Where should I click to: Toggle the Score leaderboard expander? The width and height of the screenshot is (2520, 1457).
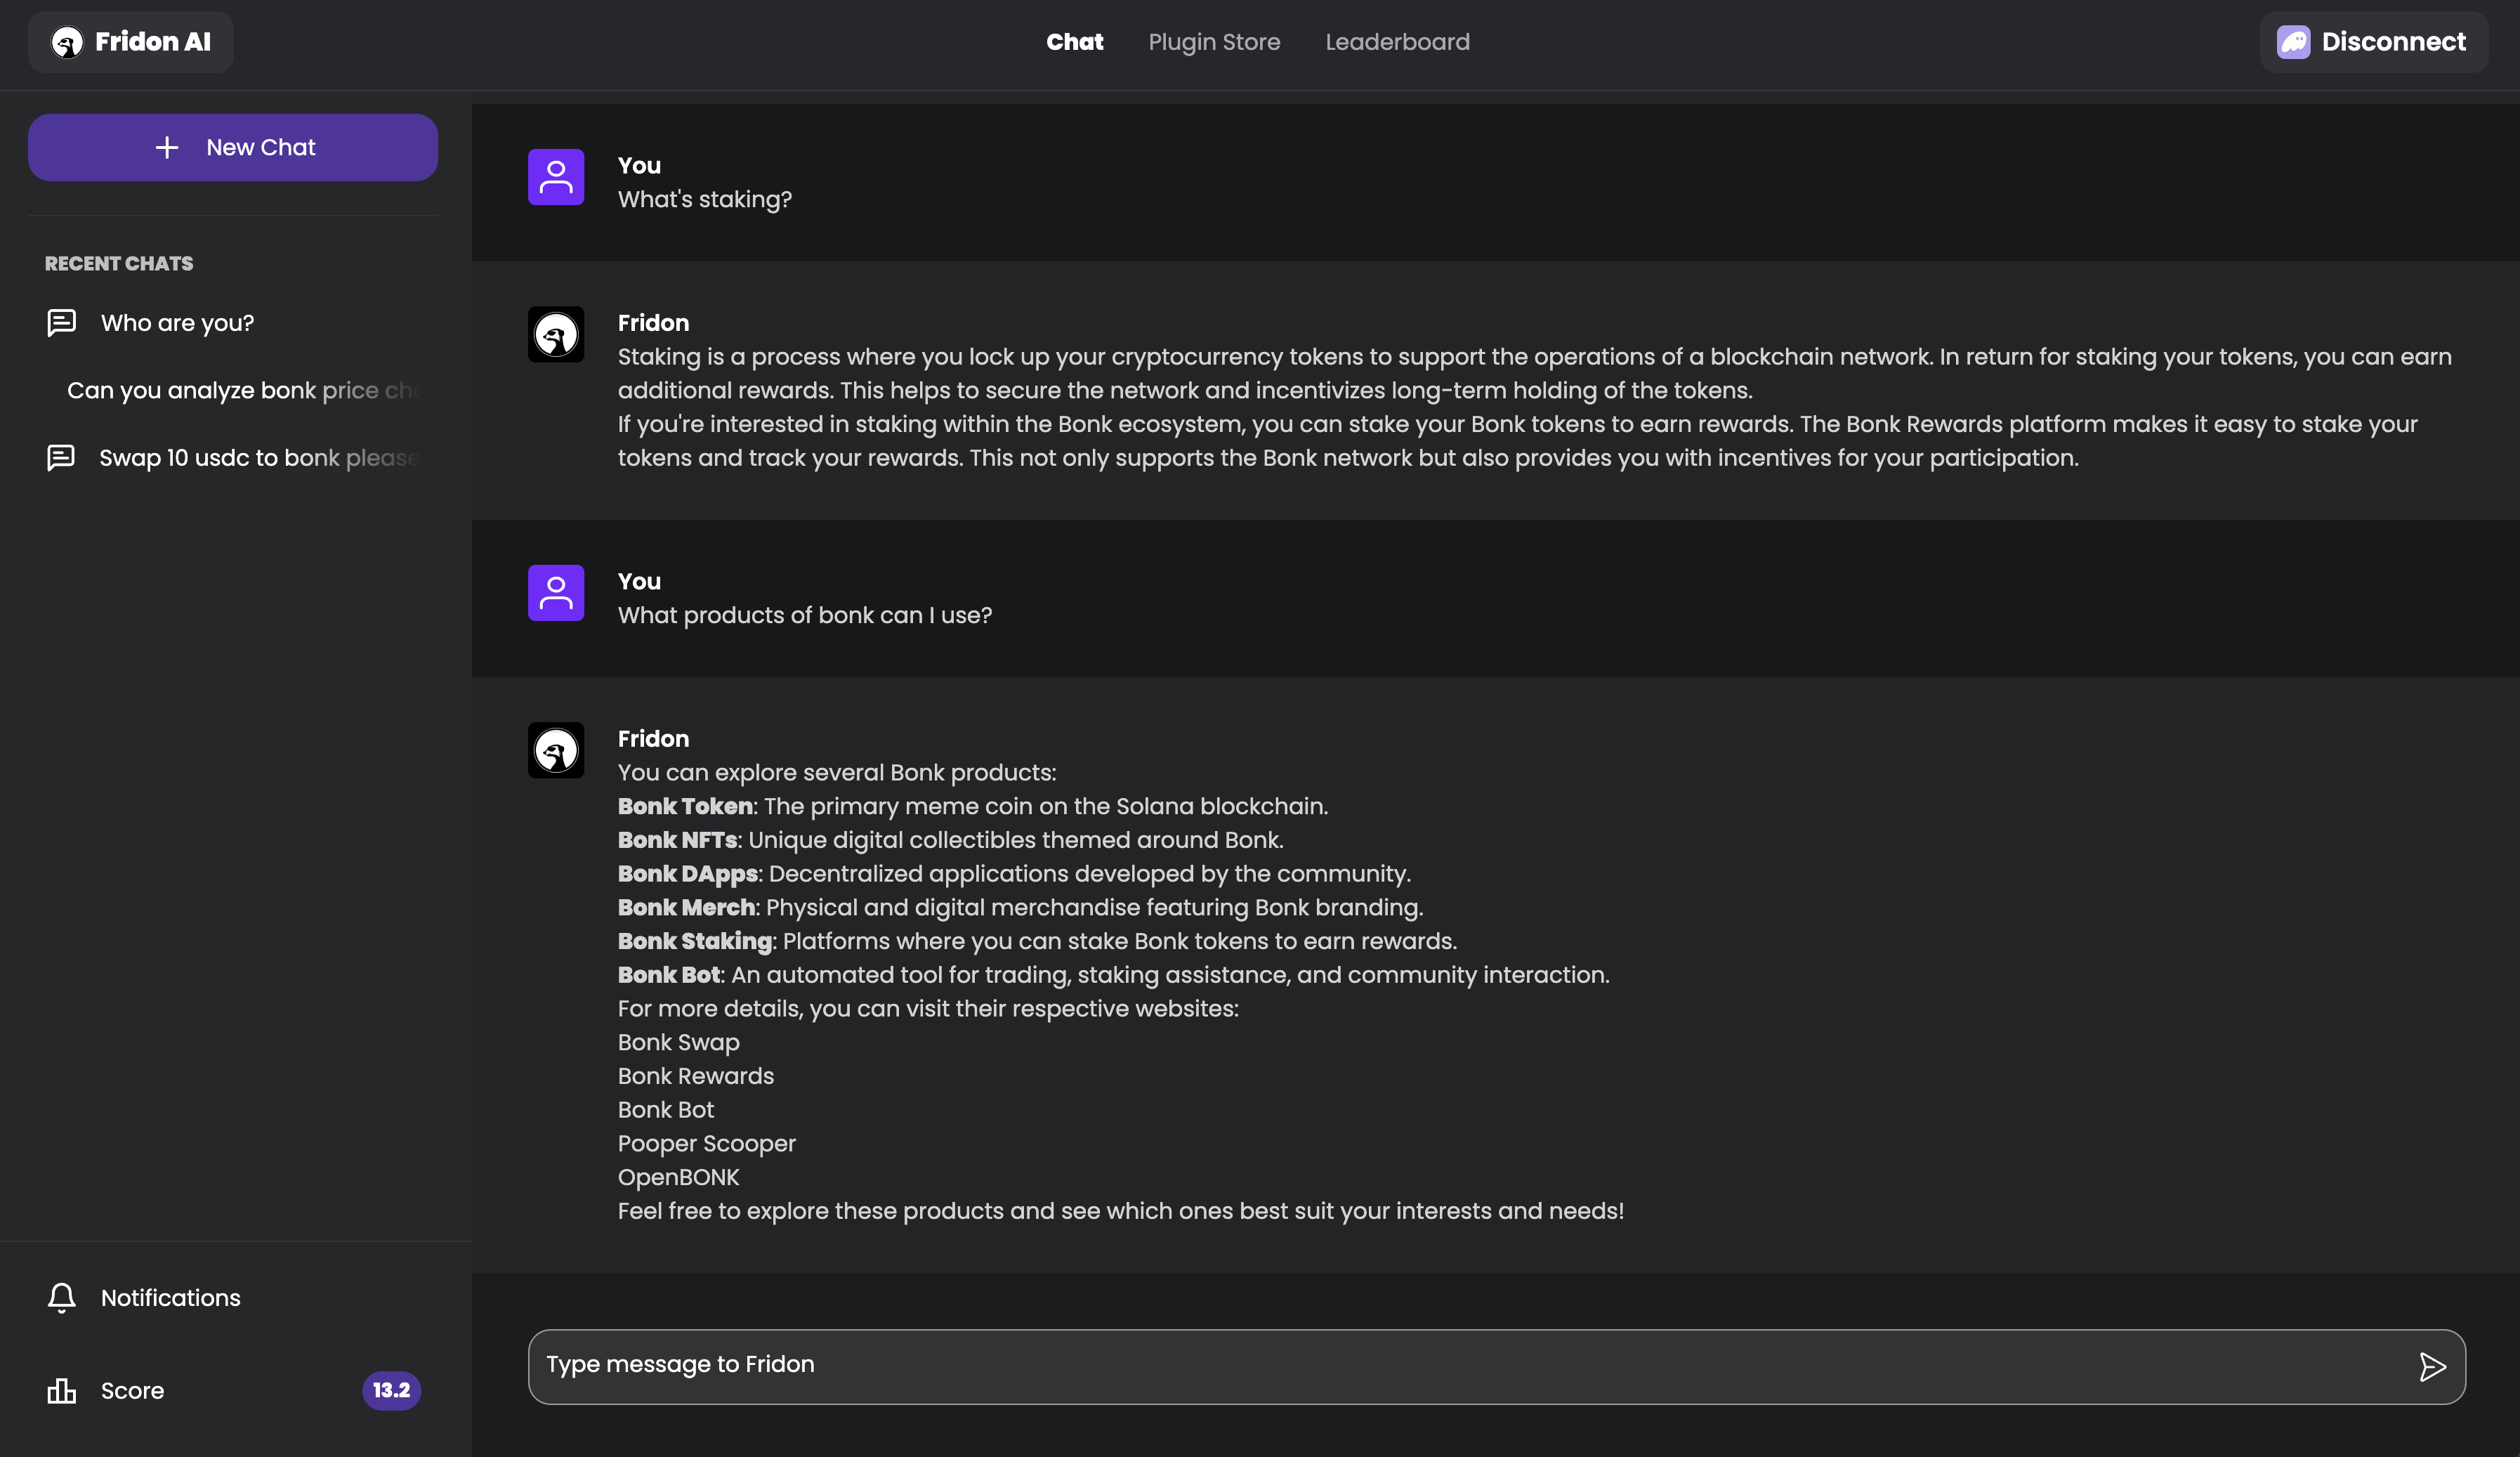coord(232,1391)
